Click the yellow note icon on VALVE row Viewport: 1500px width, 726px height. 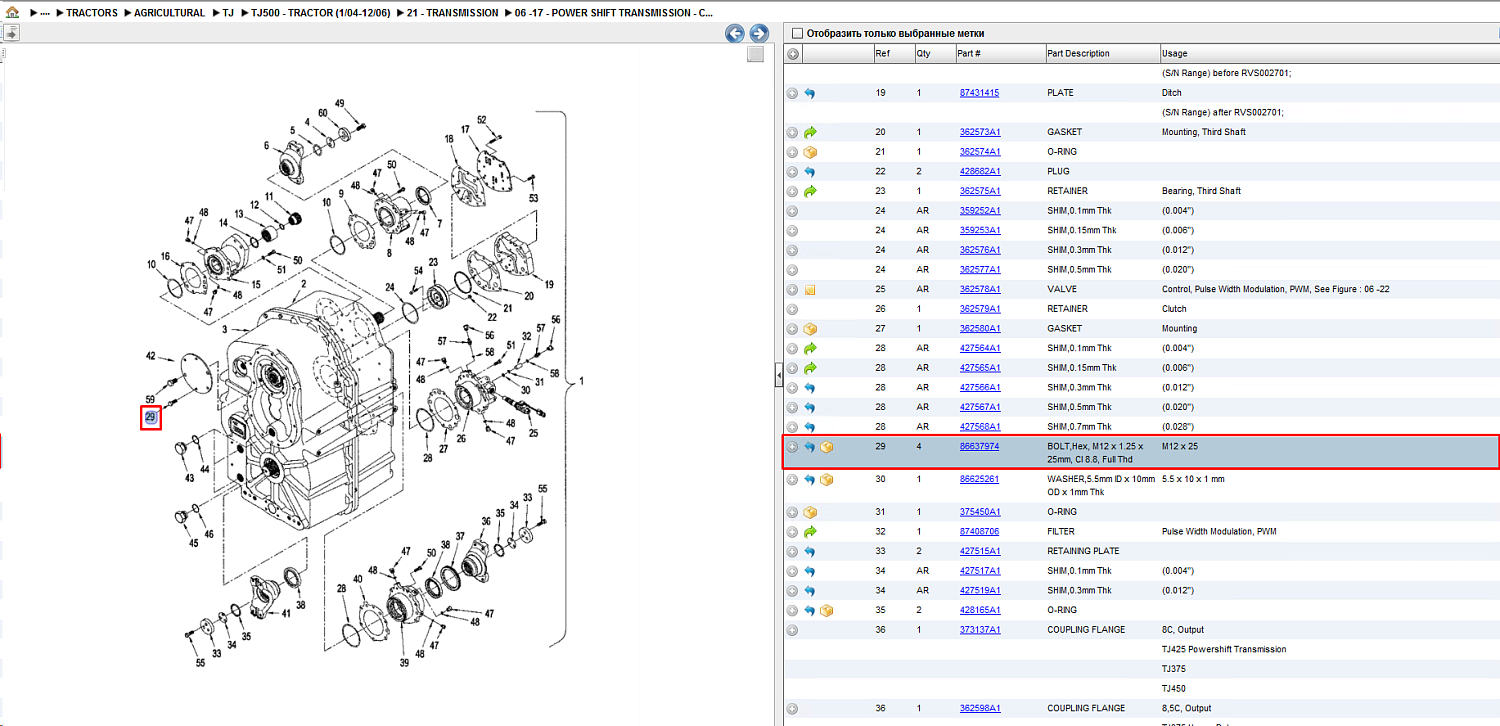coord(810,290)
